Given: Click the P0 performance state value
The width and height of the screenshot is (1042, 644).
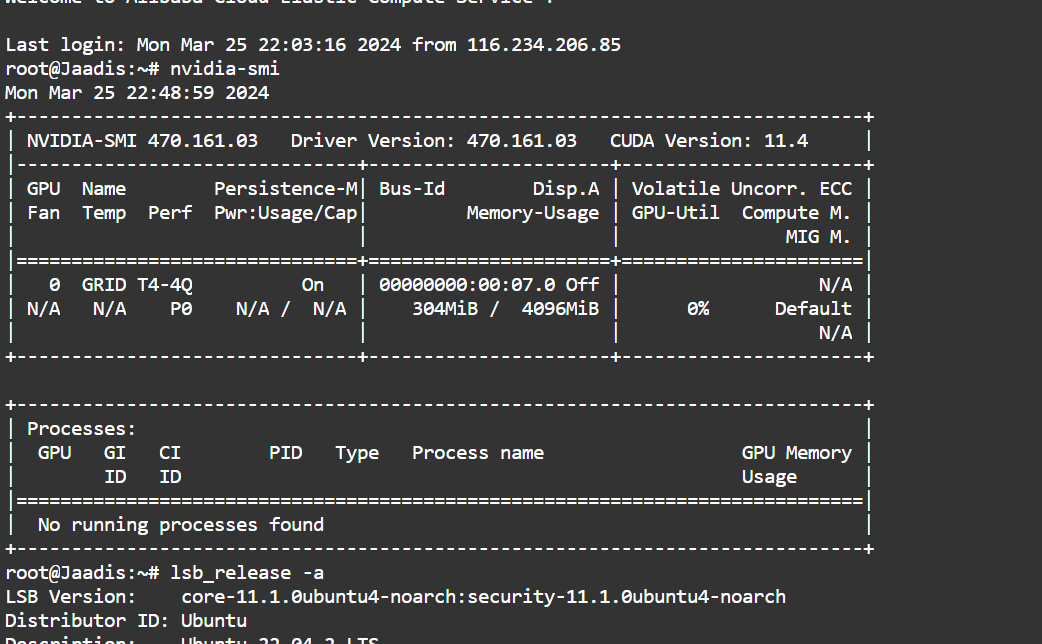Looking at the screenshot, I should [180, 309].
